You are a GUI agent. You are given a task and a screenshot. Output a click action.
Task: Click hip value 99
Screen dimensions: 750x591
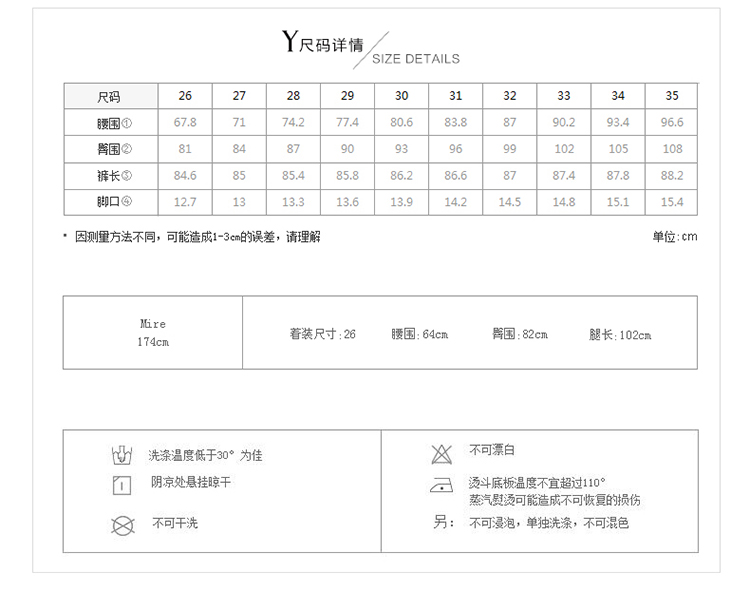509,149
